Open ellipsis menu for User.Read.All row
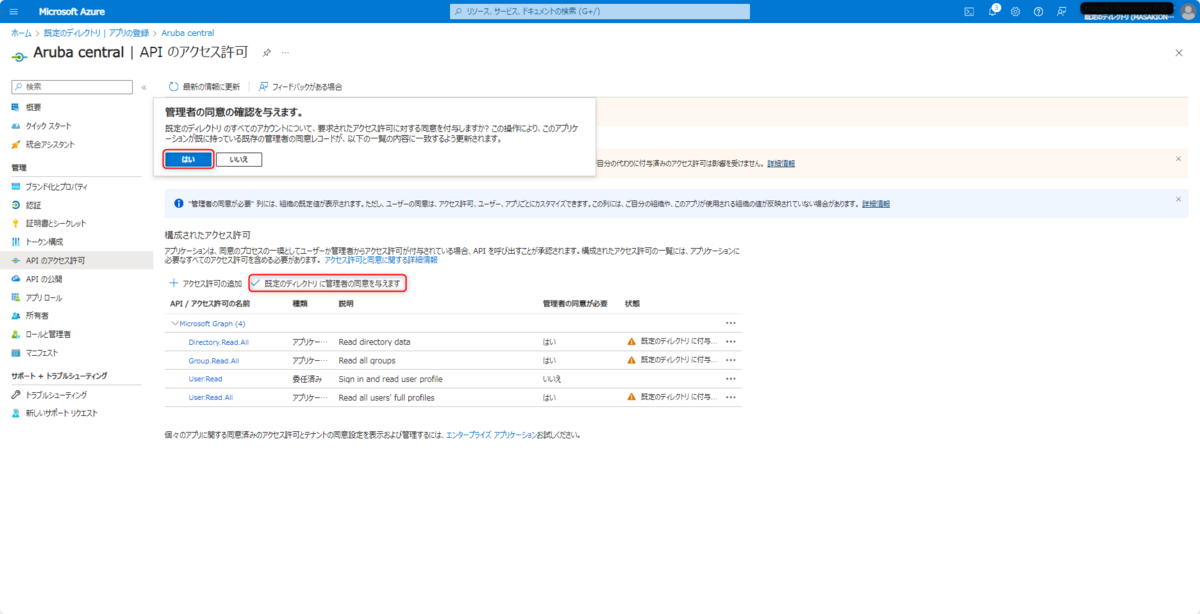The height and width of the screenshot is (614, 1200). [731, 397]
